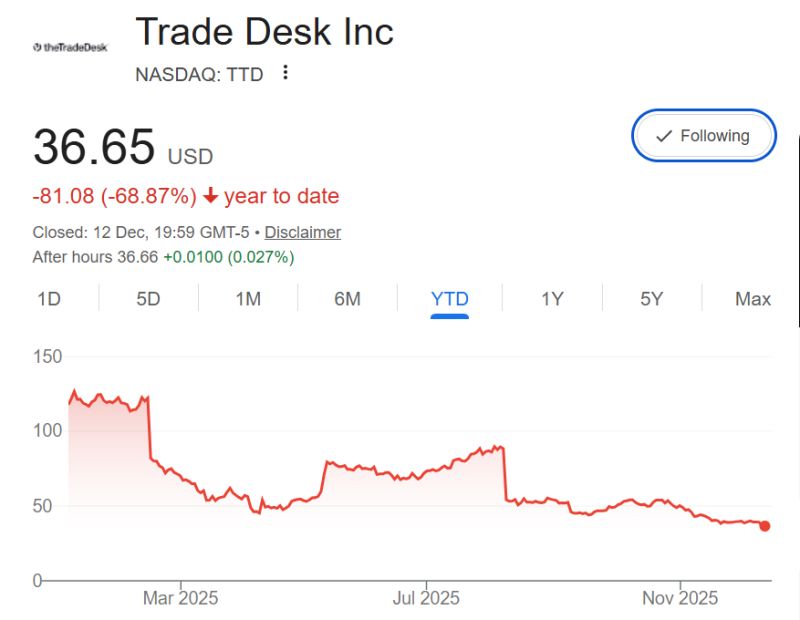
Task: Switch to the 6M range
Action: [348, 298]
